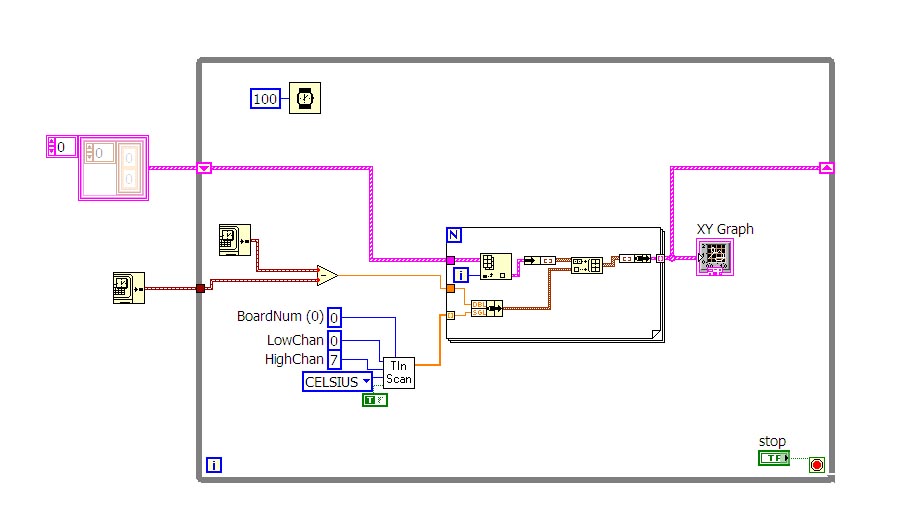Click the HighChan label
The width and height of the screenshot is (904, 522).
click(x=294, y=359)
